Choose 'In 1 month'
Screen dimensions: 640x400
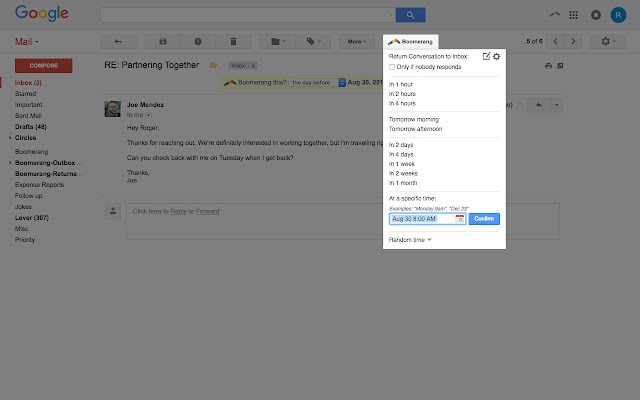click(x=403, y=183)
